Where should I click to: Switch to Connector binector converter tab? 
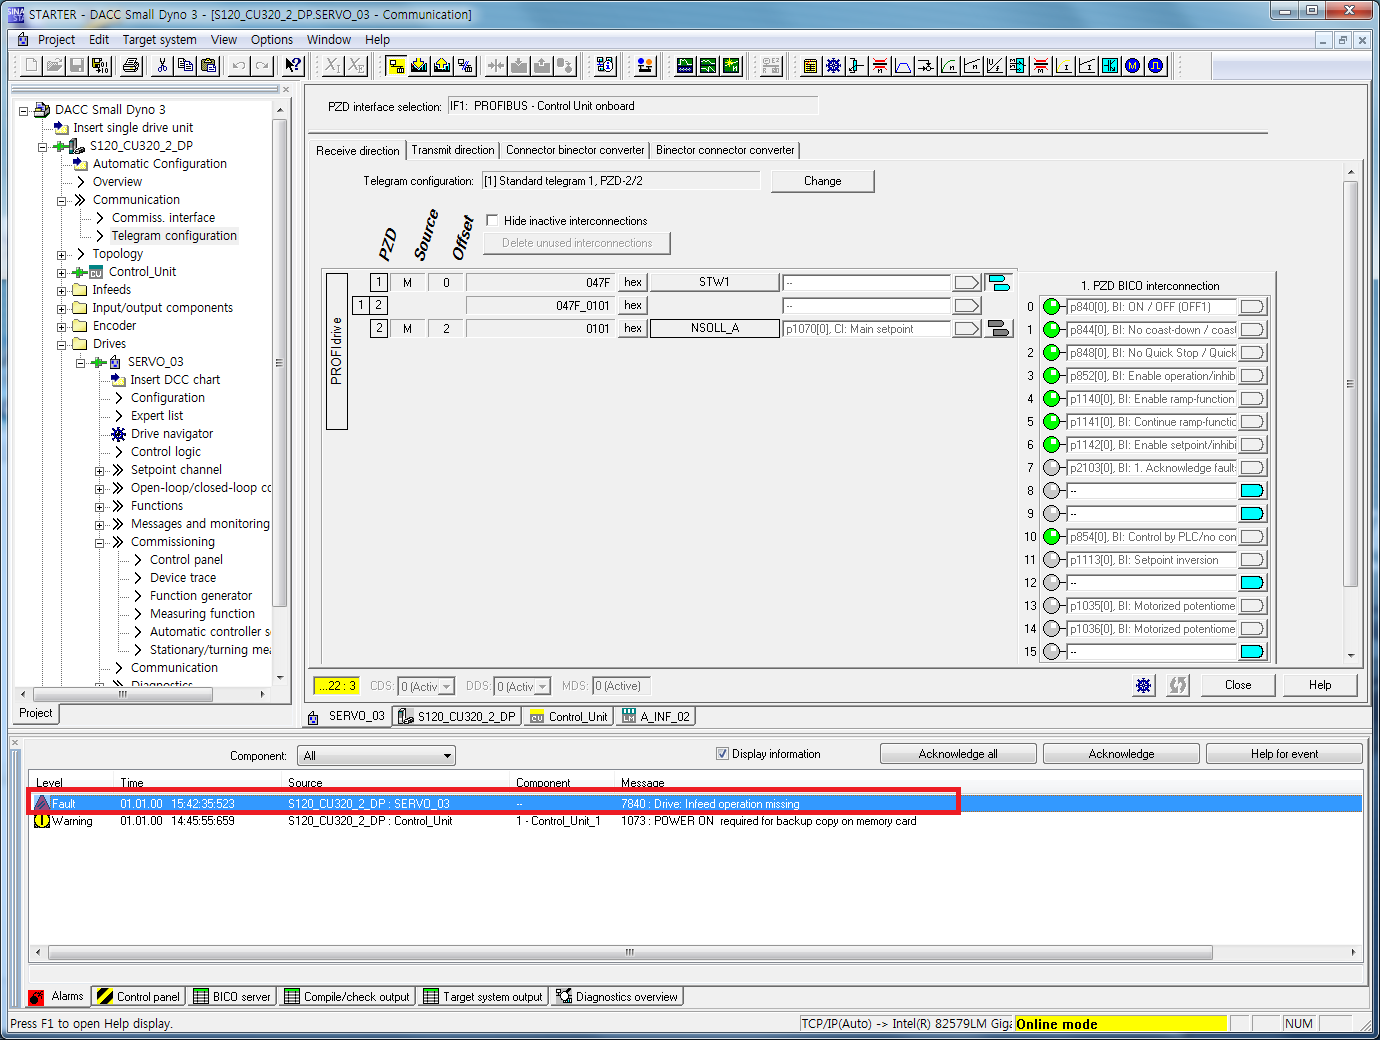tap(575, 150)
